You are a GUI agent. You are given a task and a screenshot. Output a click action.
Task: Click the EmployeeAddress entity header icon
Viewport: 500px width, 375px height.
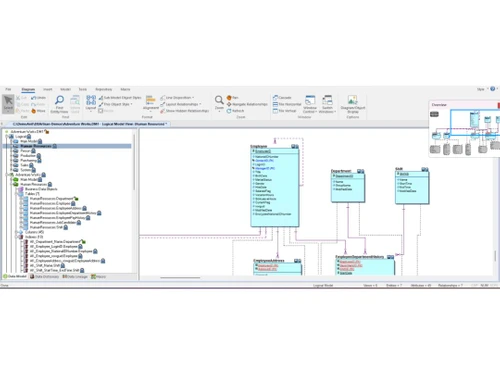298,261
